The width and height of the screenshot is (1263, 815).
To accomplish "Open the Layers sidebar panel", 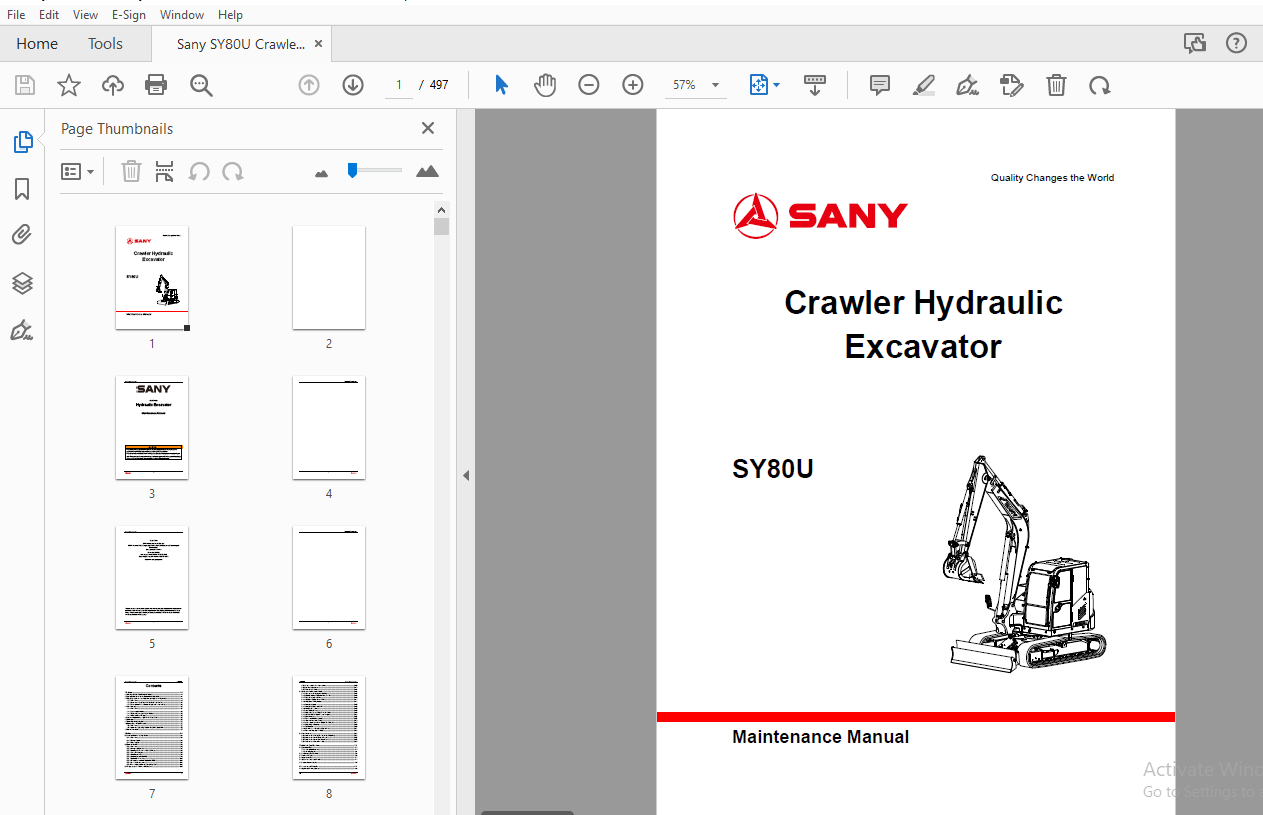I will pos(22,283).
